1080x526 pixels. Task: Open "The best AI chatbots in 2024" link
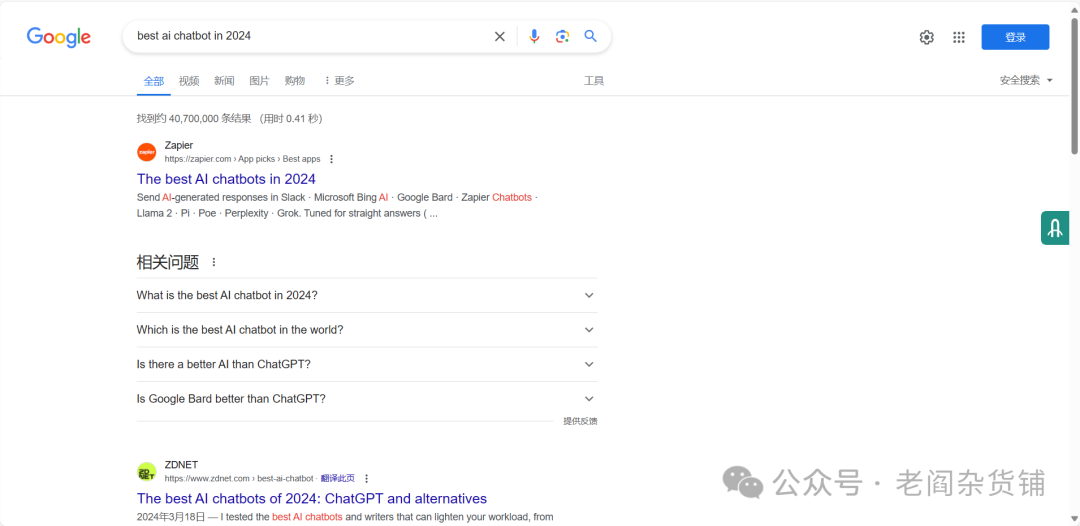226,179
